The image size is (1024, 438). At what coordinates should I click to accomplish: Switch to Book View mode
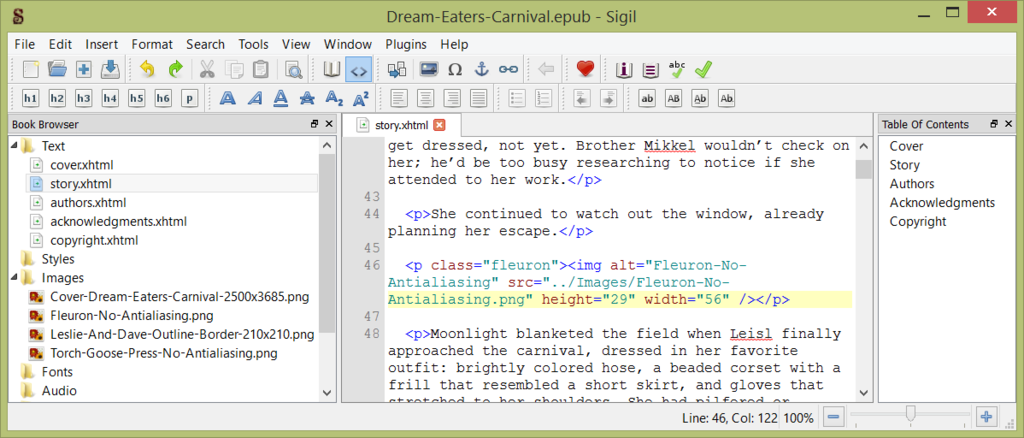332,69
